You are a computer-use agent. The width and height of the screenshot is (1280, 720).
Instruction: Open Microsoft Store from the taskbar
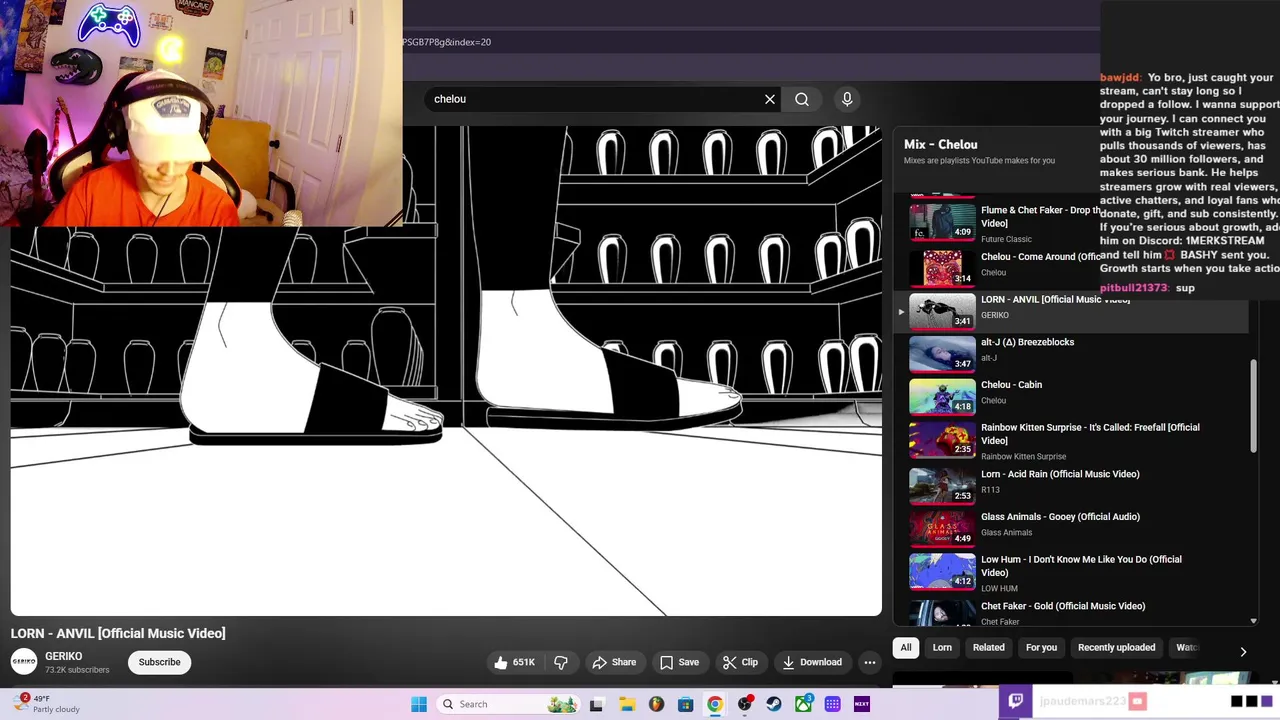point(685,704)
